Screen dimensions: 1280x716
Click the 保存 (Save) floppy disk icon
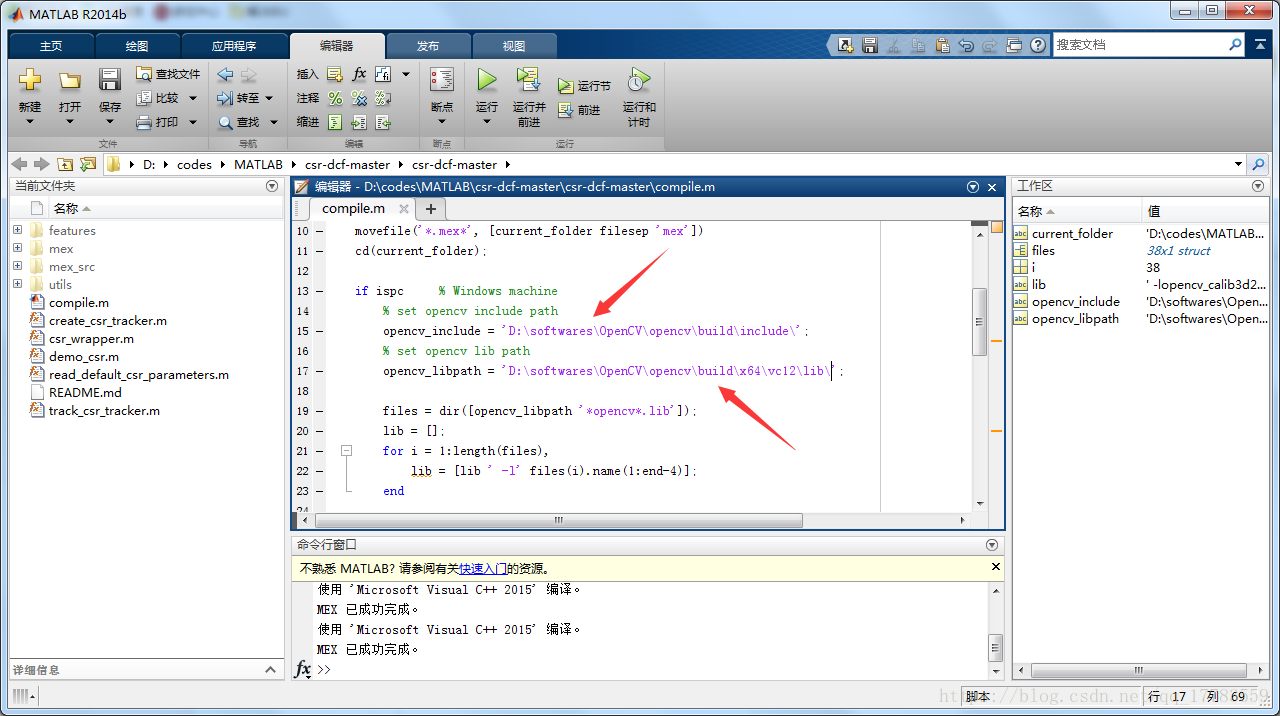109,80
